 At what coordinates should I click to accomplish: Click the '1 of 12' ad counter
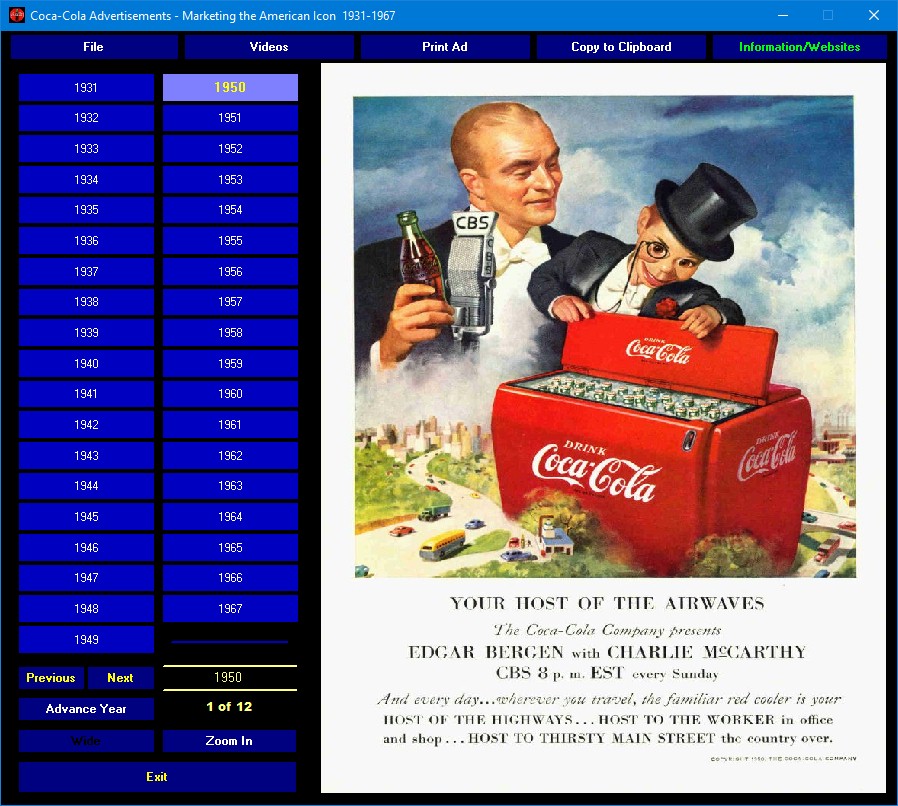(x=229, y=707)
